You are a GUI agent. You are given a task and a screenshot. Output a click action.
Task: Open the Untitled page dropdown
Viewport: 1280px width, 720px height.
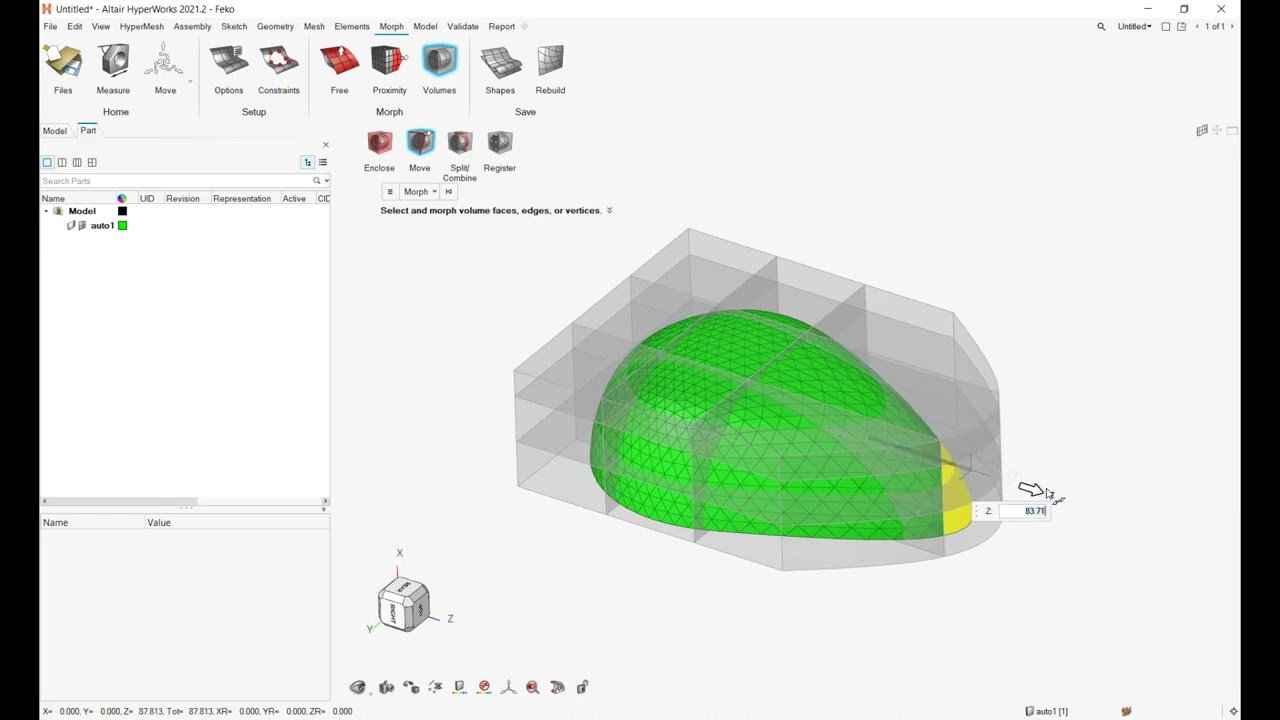pos(1134,27)
